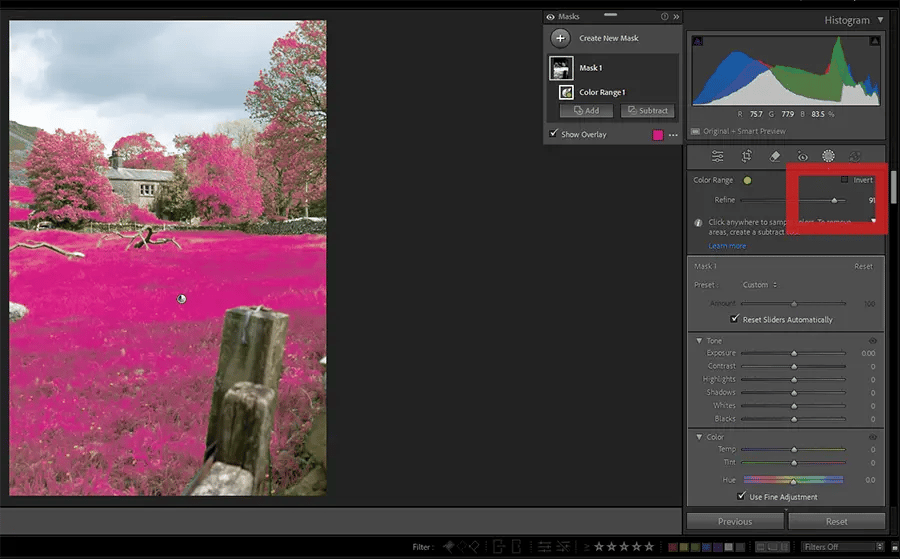Image resolution: width=900 pixels, height=559 pixels.
Task: Uncheck Use Fine Adjustment checkbox
Action: coord(742,496)
